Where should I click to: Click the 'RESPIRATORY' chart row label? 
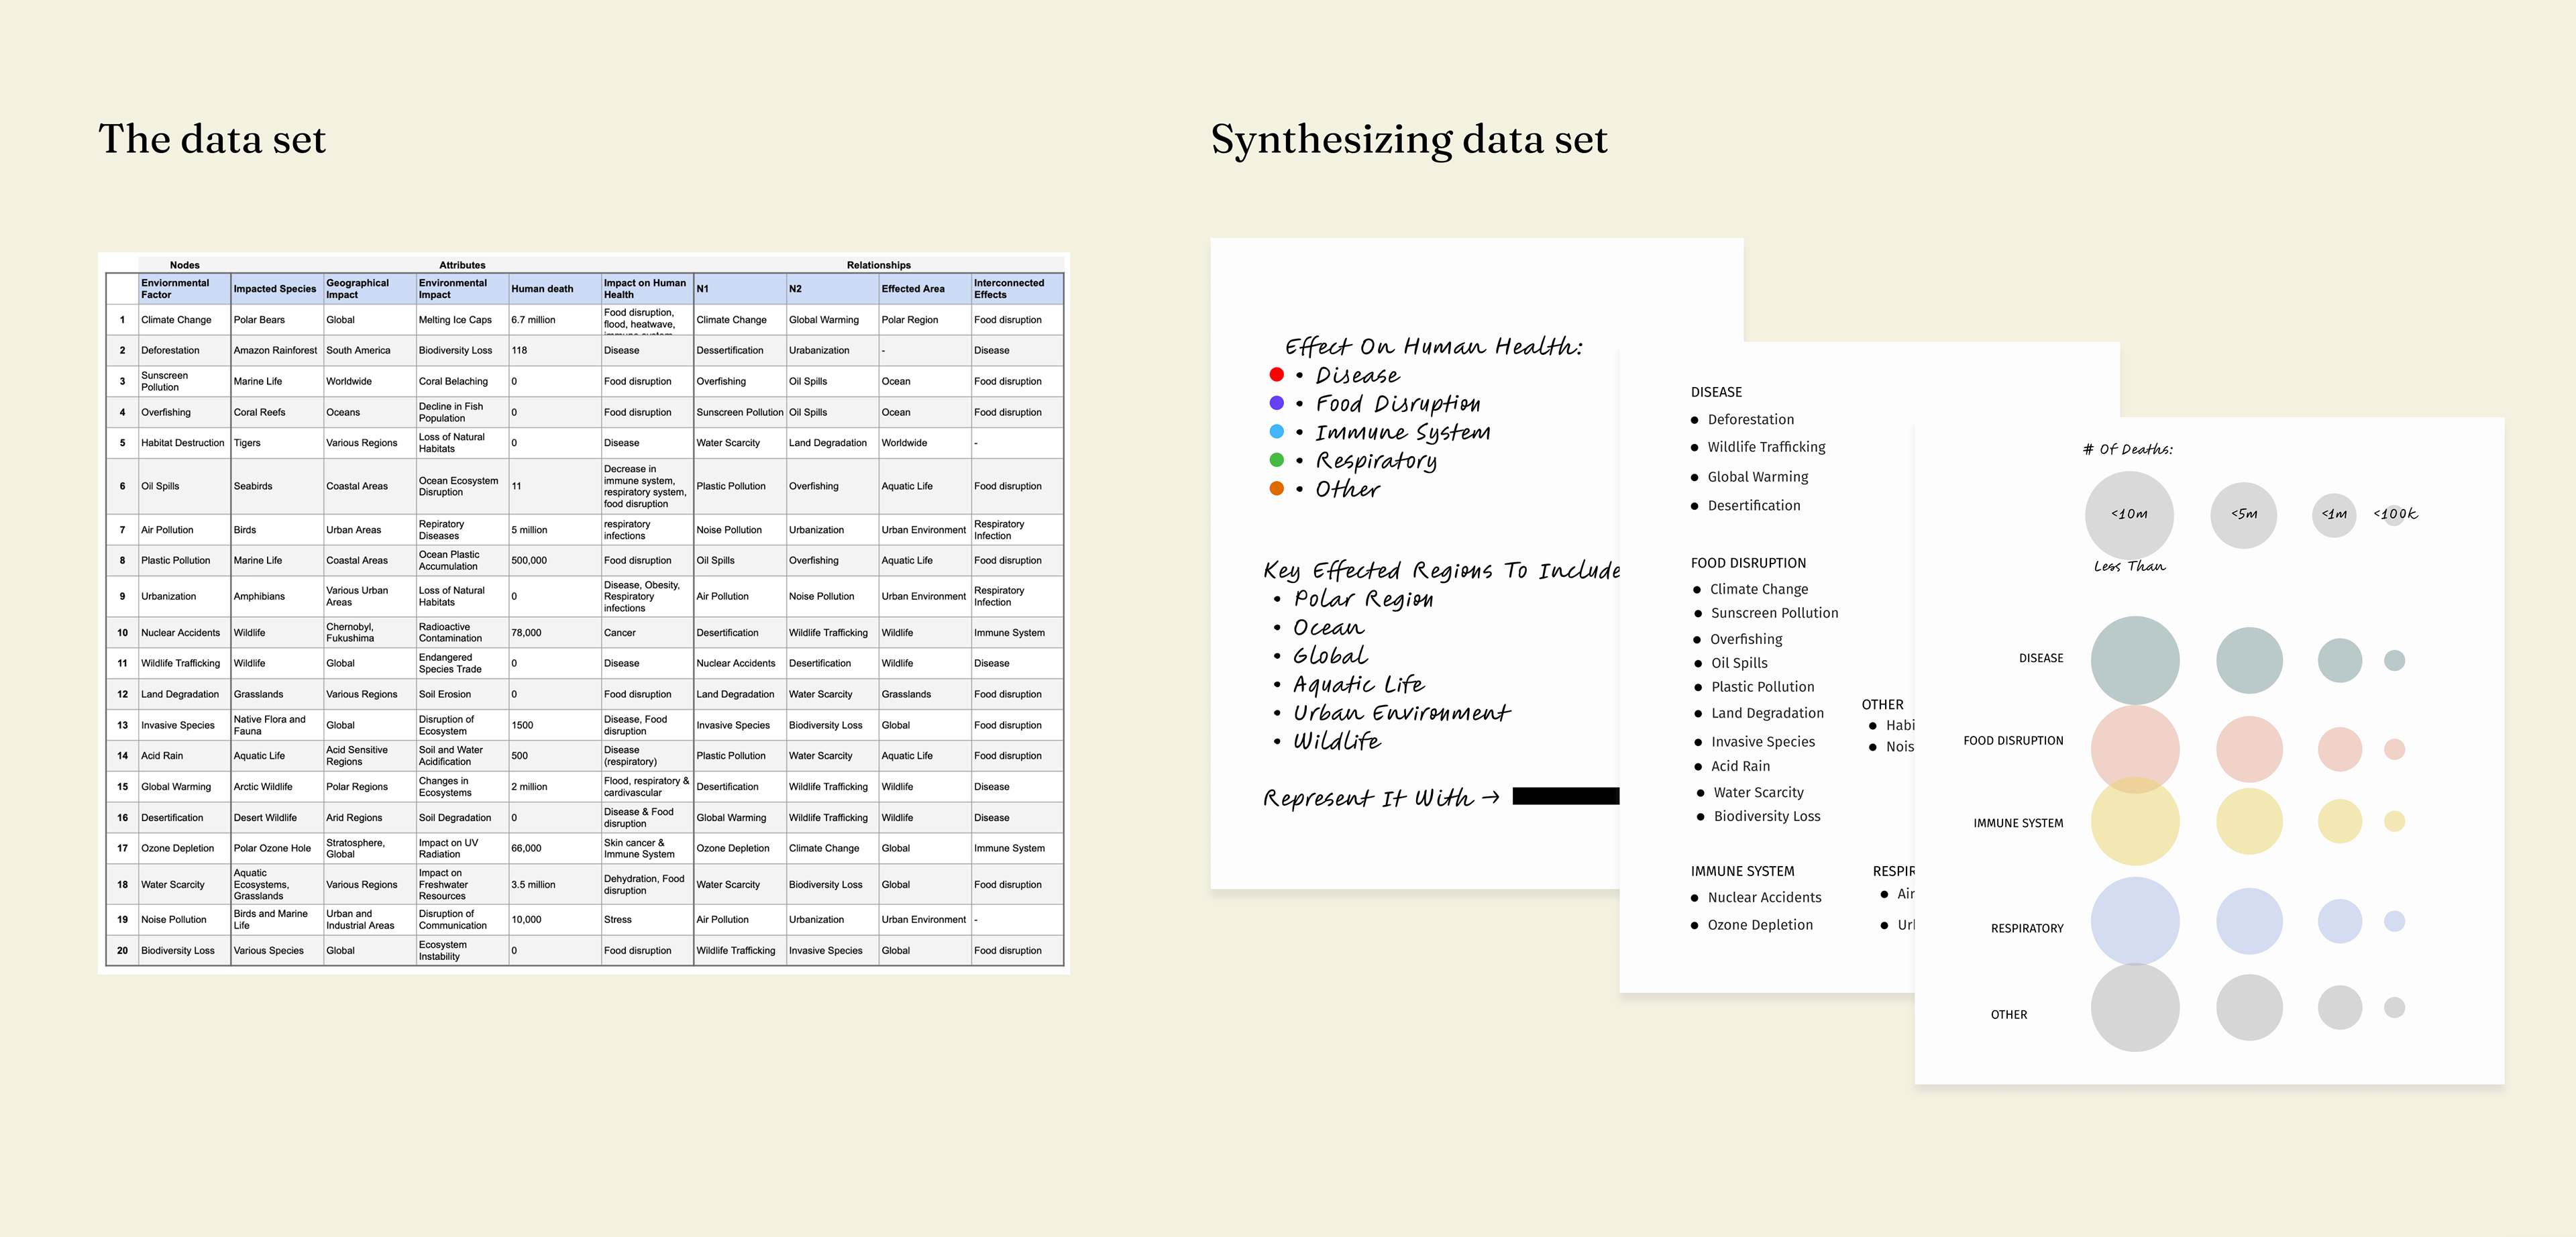point(2026,928)
